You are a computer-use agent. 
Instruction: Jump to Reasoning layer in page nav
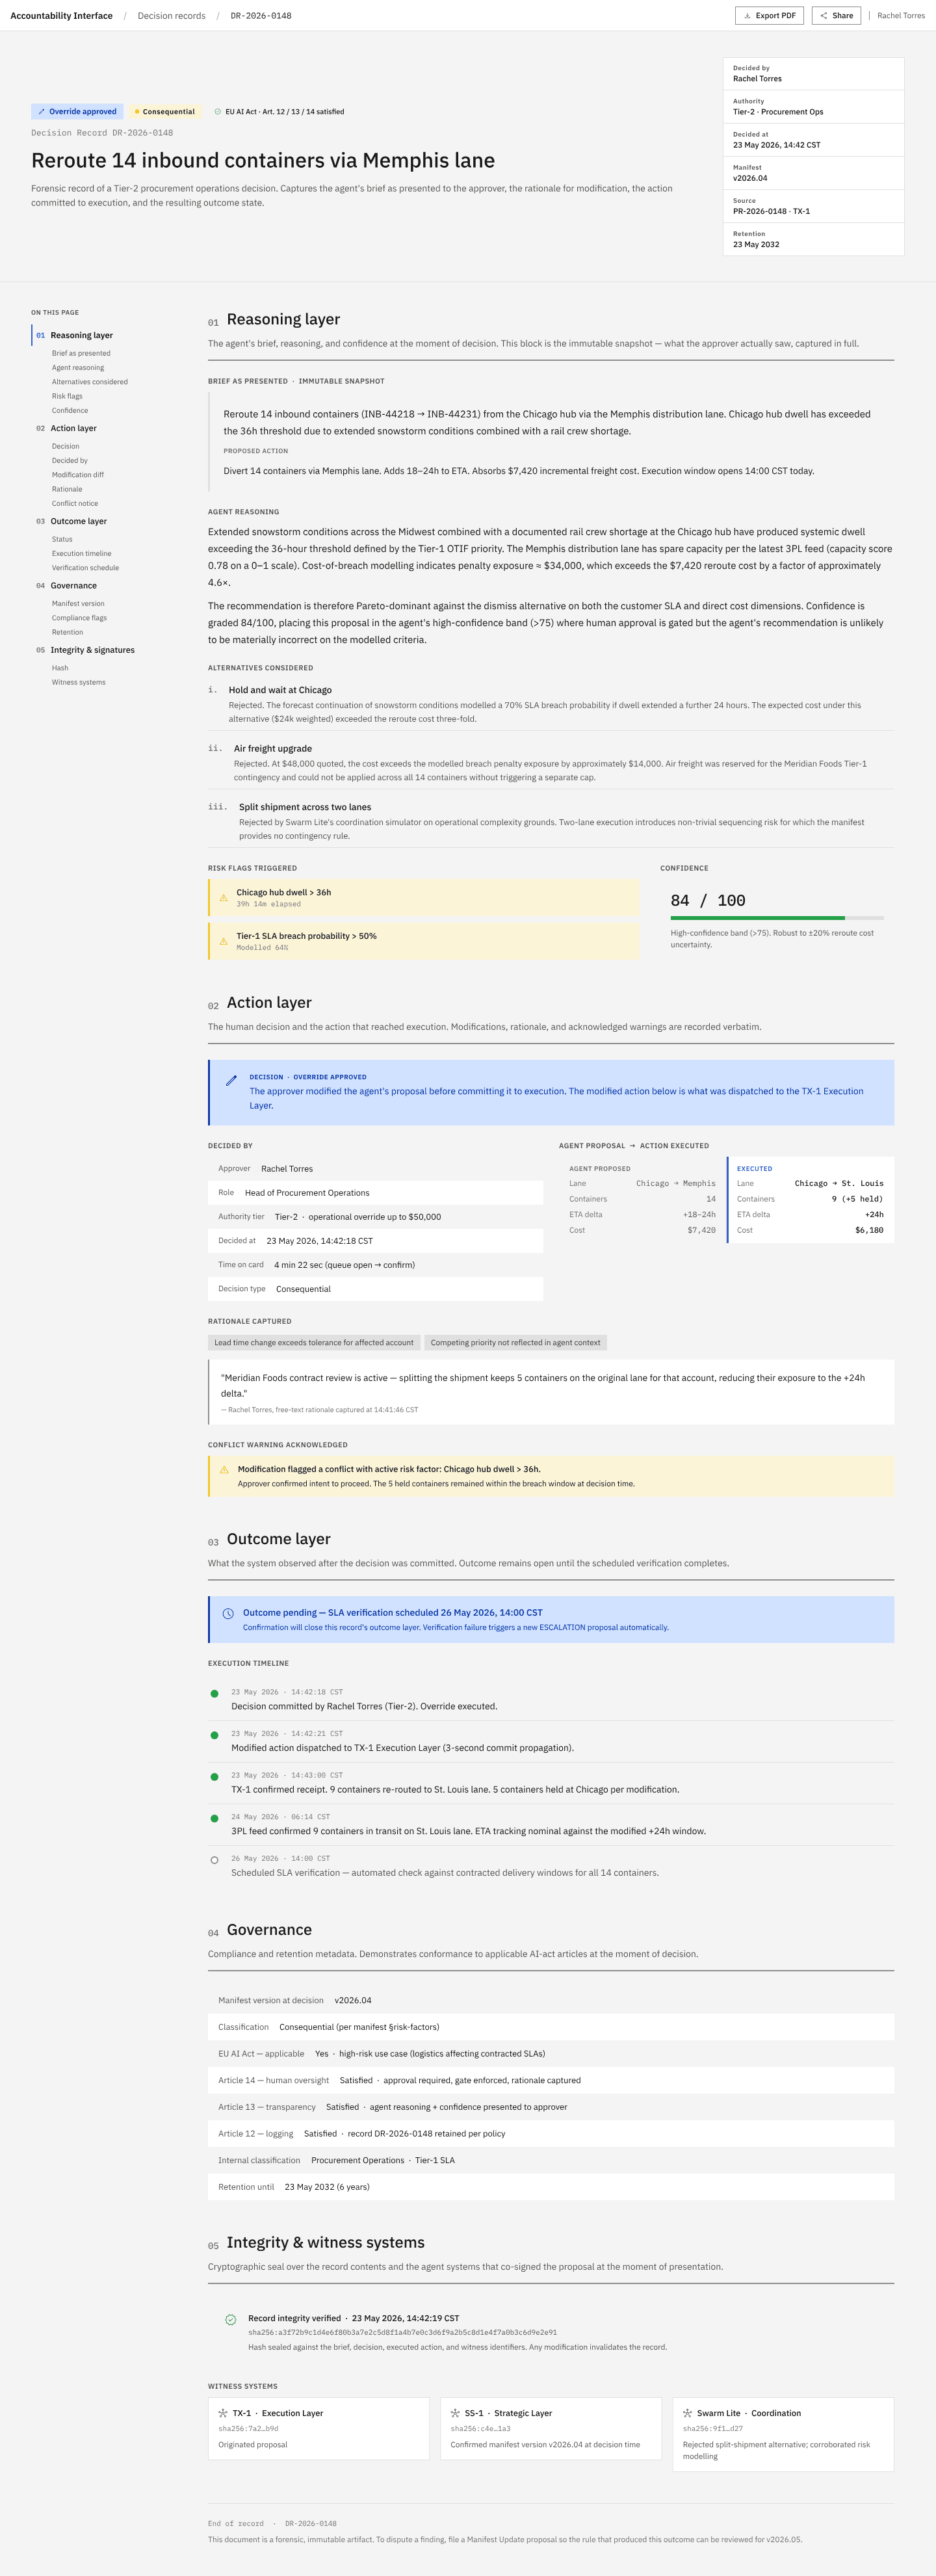[81, 335]
